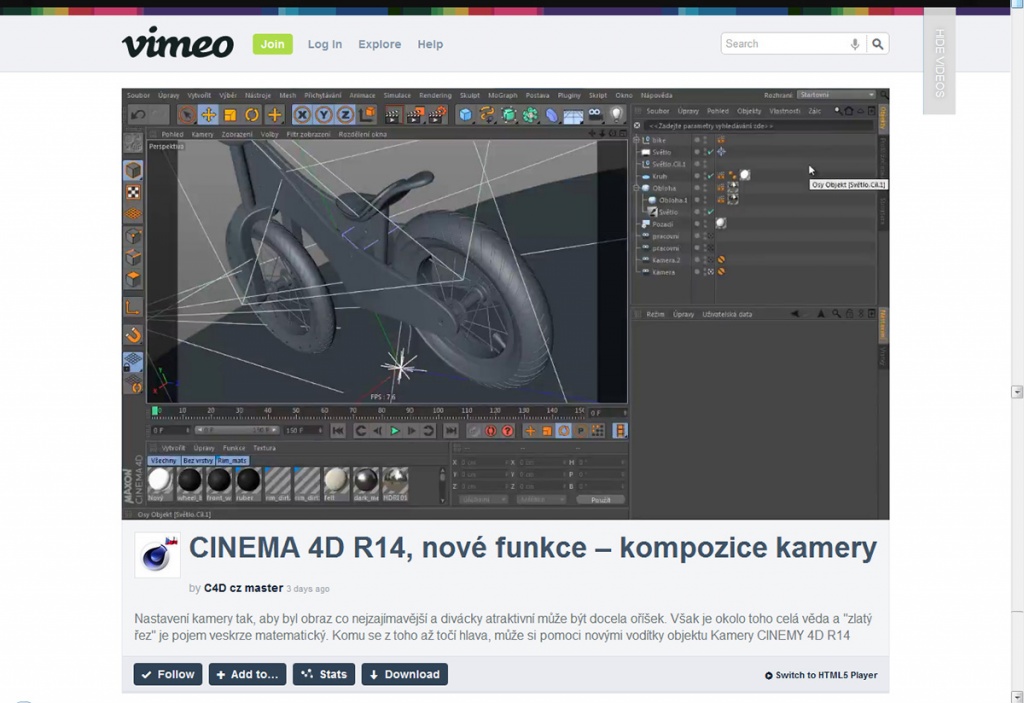1024x703 pixels.
Task: Open the viewport Kamery menu
Action: coord(202,135)
